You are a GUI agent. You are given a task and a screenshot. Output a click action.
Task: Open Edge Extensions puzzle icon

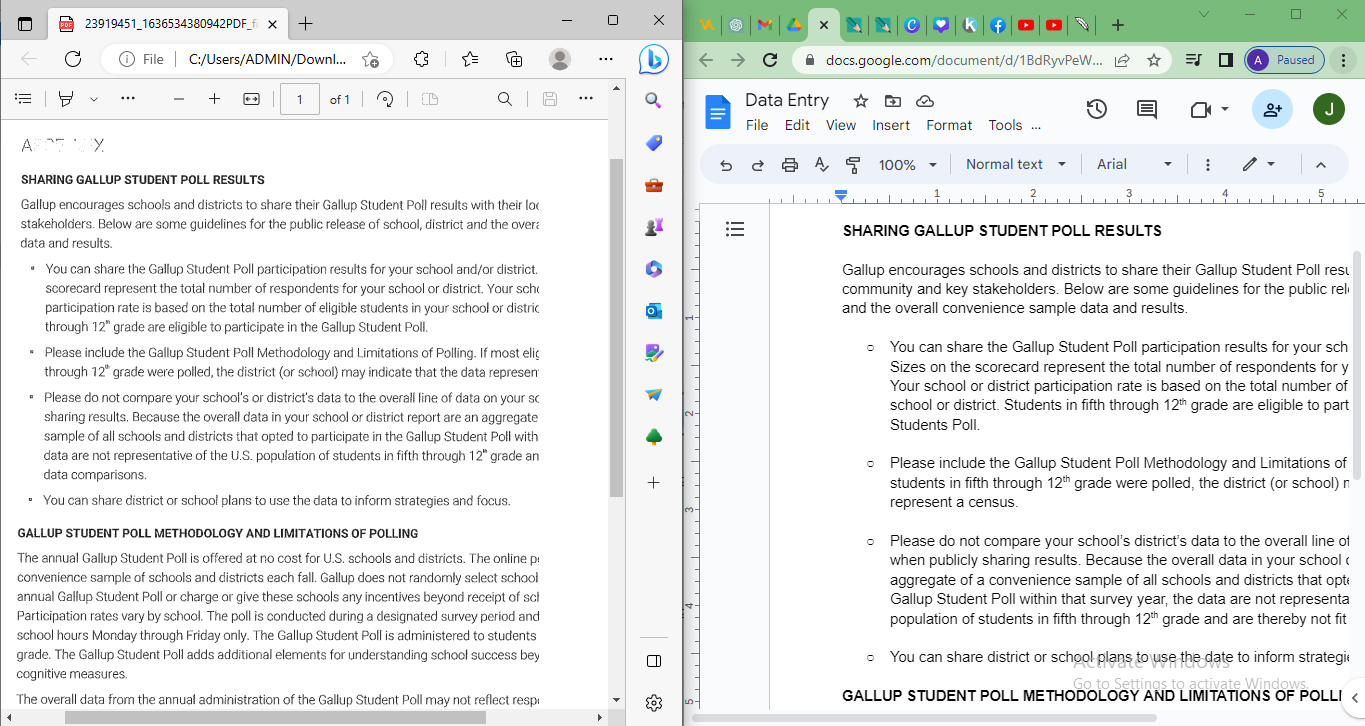(x=421, y=59)
